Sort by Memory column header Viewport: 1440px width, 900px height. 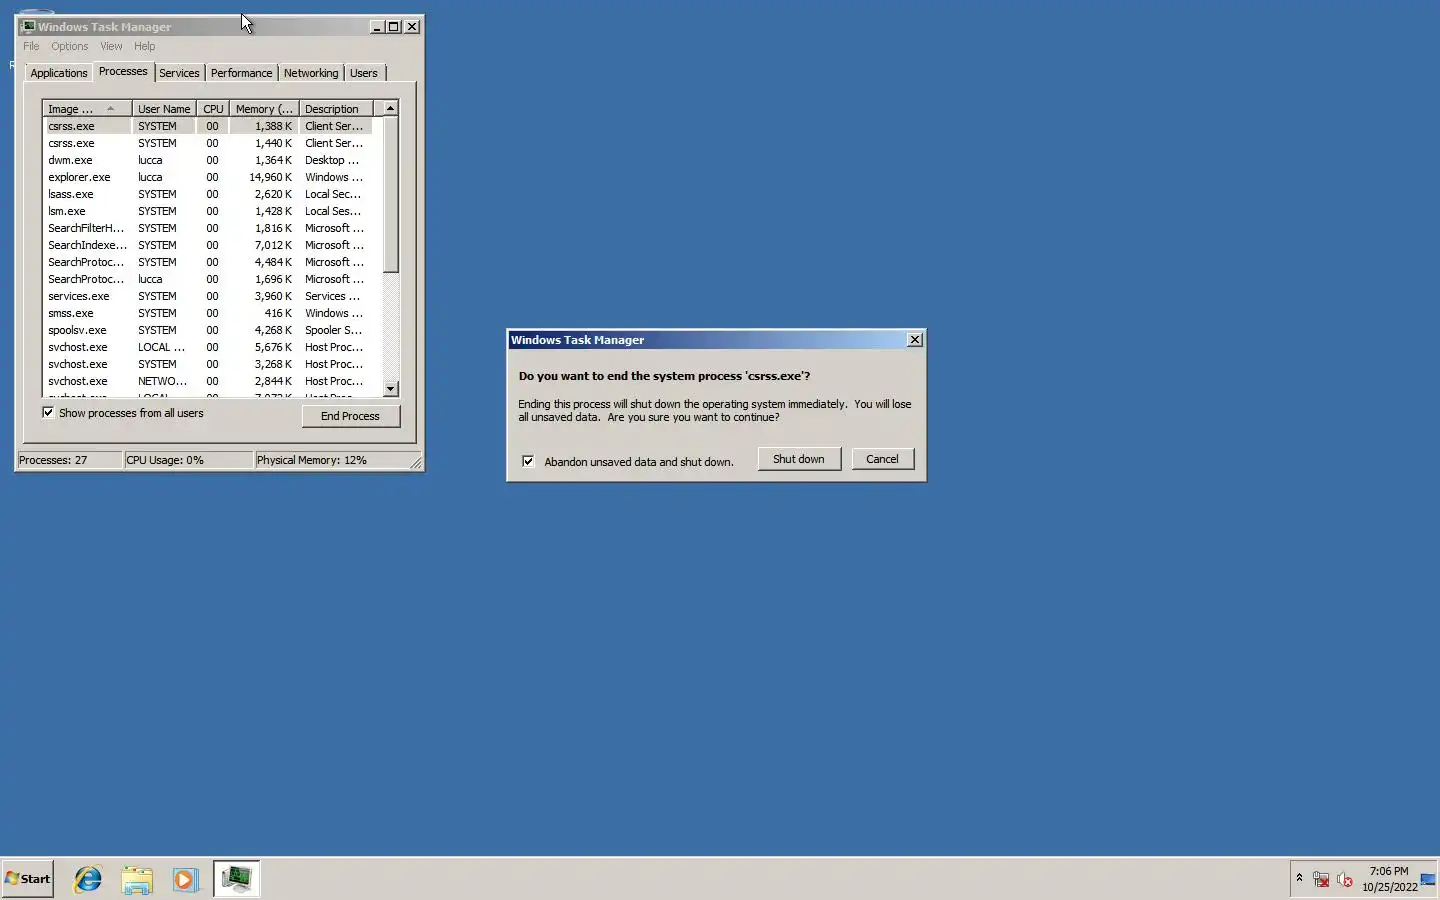click(x=264, y=109)
